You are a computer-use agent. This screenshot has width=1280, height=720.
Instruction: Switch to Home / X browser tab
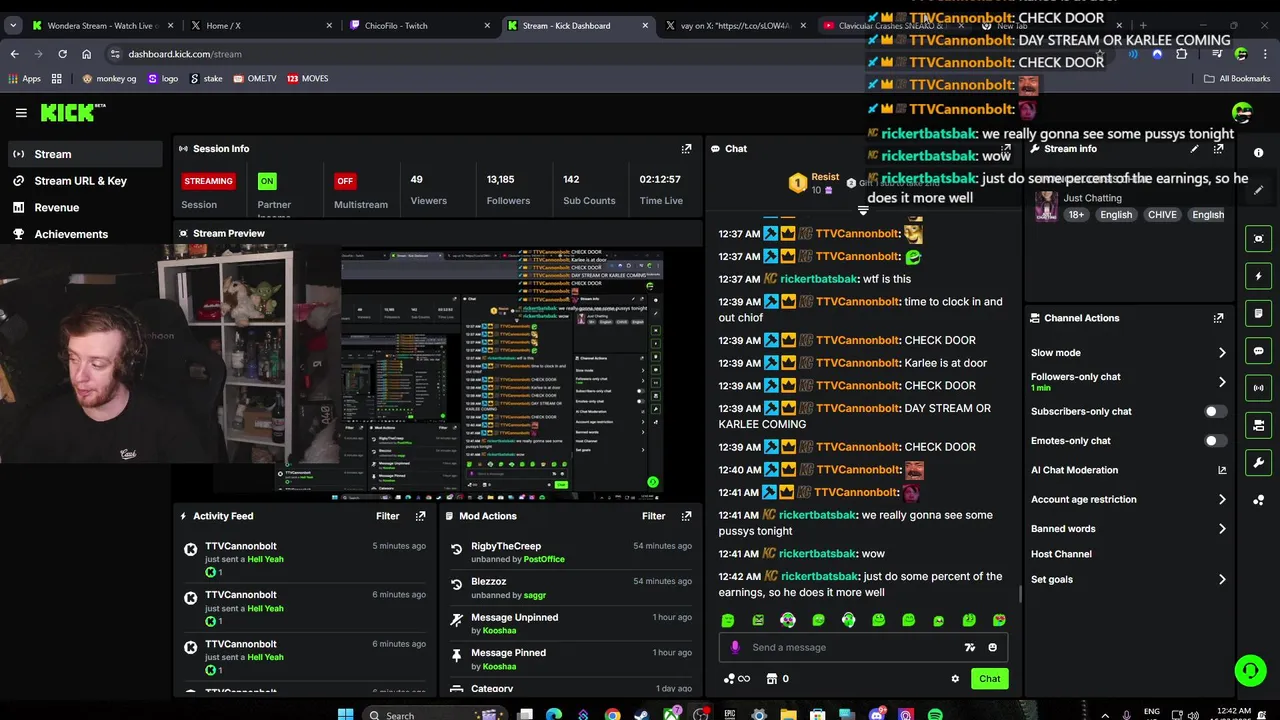260,25
